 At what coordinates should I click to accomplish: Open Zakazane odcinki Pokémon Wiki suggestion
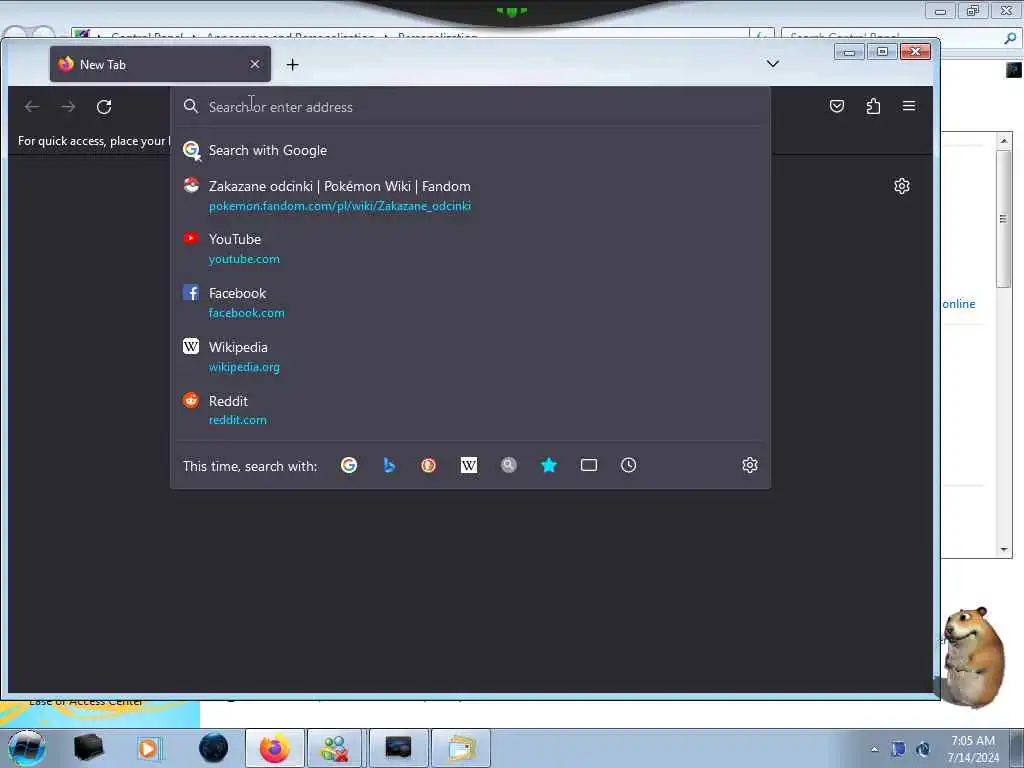470,195
